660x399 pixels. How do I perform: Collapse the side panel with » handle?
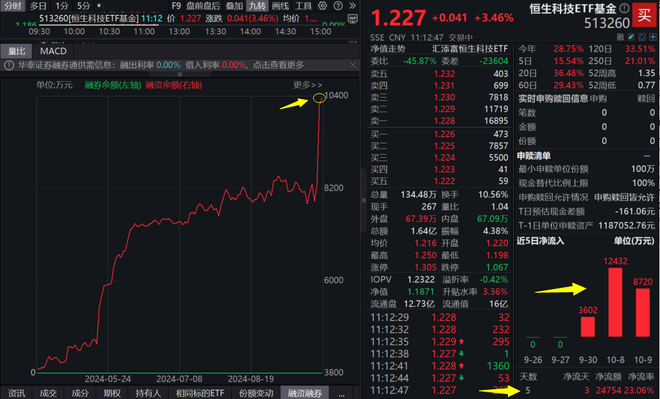[x=364, y=200]
